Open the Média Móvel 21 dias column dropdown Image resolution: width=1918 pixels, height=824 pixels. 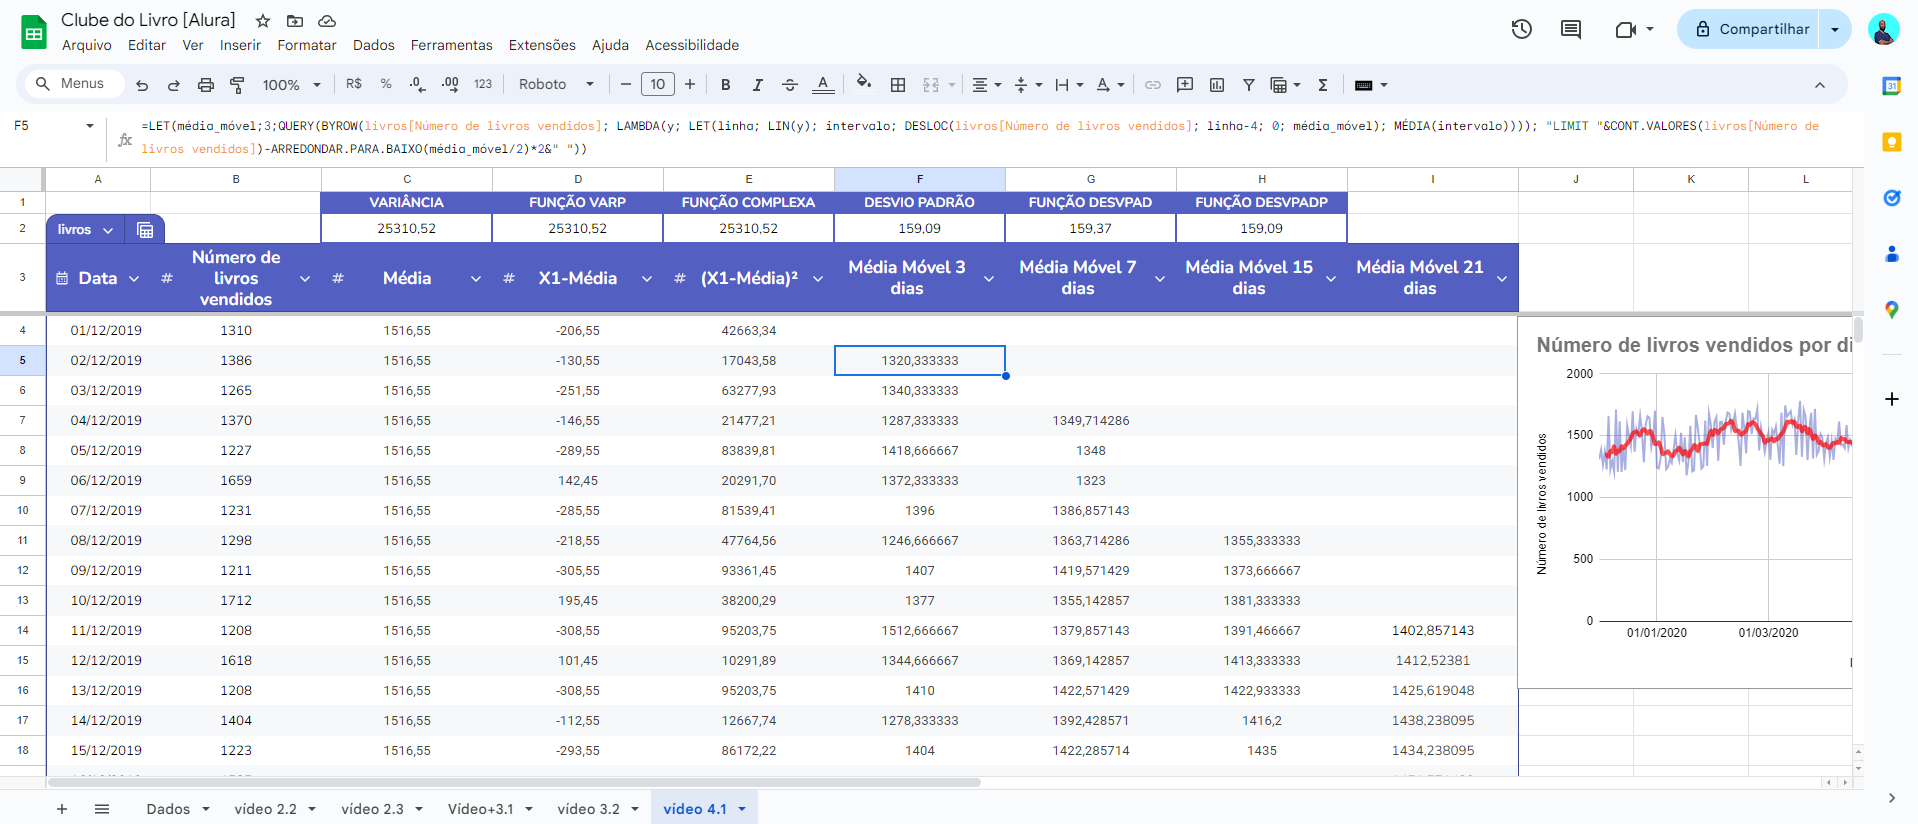click(x=1502, y=279)
